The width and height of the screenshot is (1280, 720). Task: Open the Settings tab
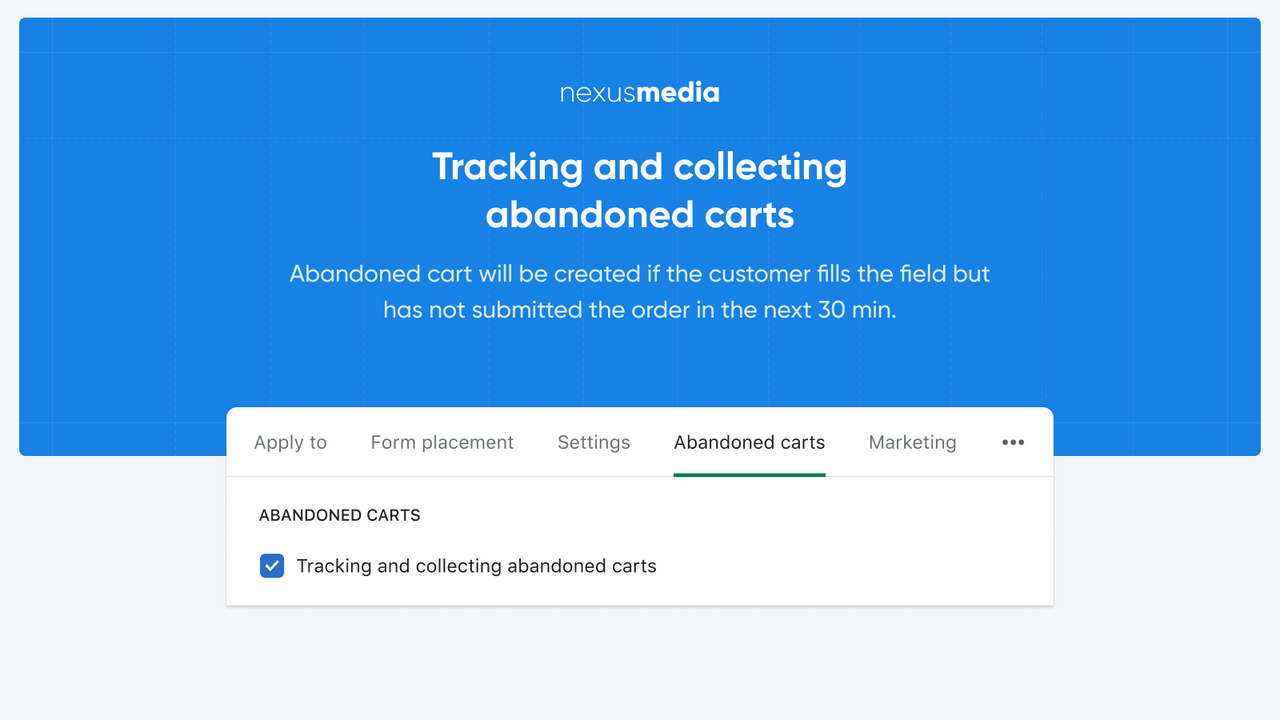pyautogui.click(x=593, y=442)
